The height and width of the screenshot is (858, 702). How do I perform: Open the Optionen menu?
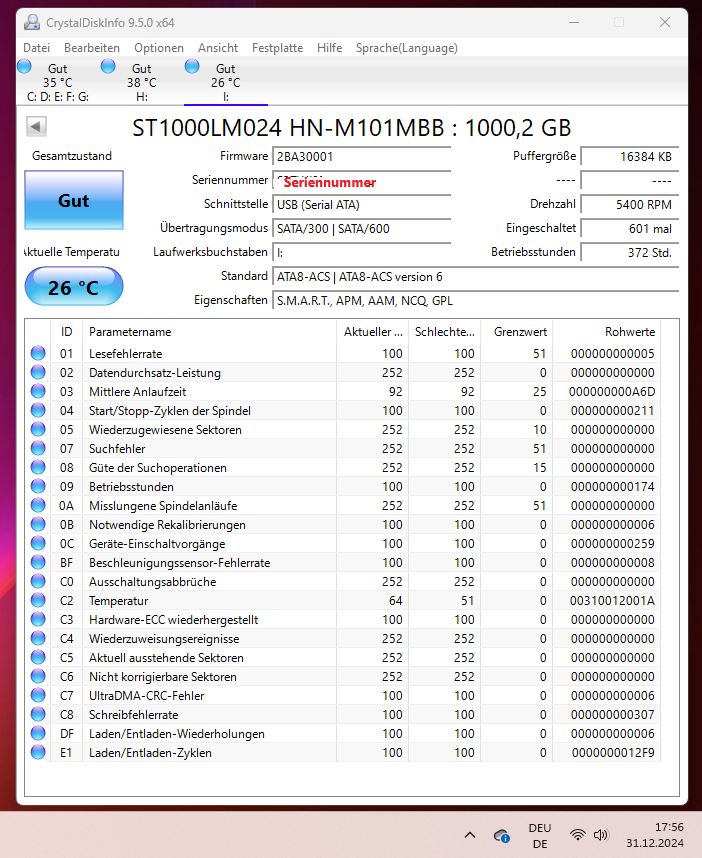[x=159, y=48]
